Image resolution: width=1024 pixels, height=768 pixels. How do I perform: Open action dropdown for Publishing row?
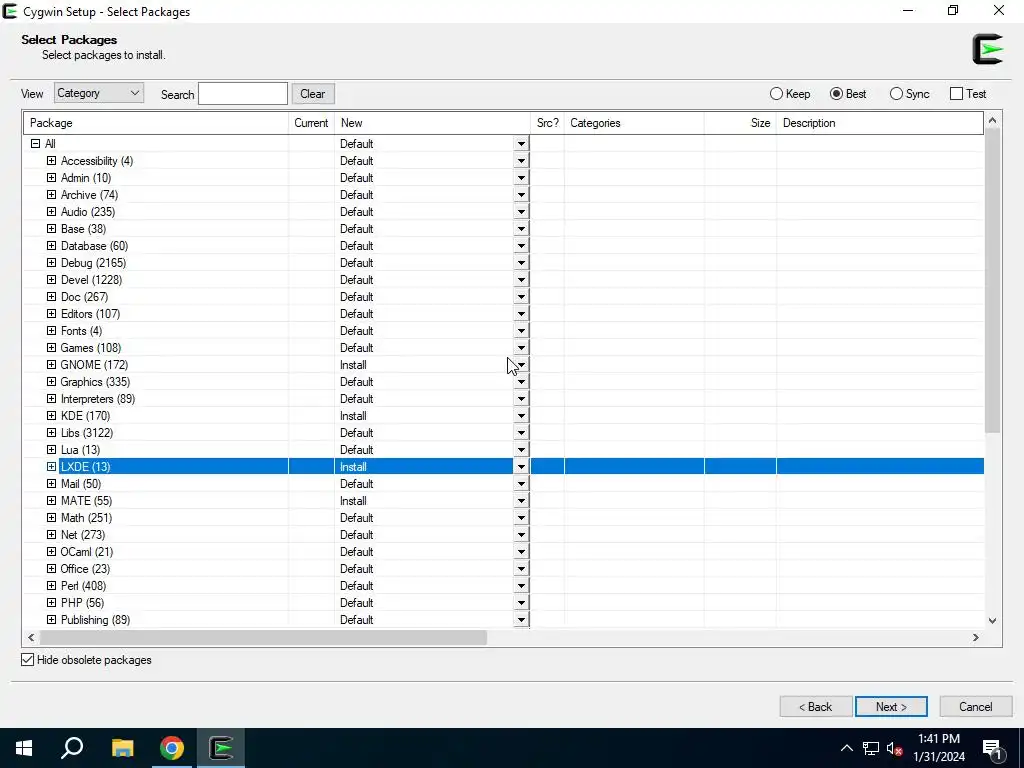click(521, 619)
